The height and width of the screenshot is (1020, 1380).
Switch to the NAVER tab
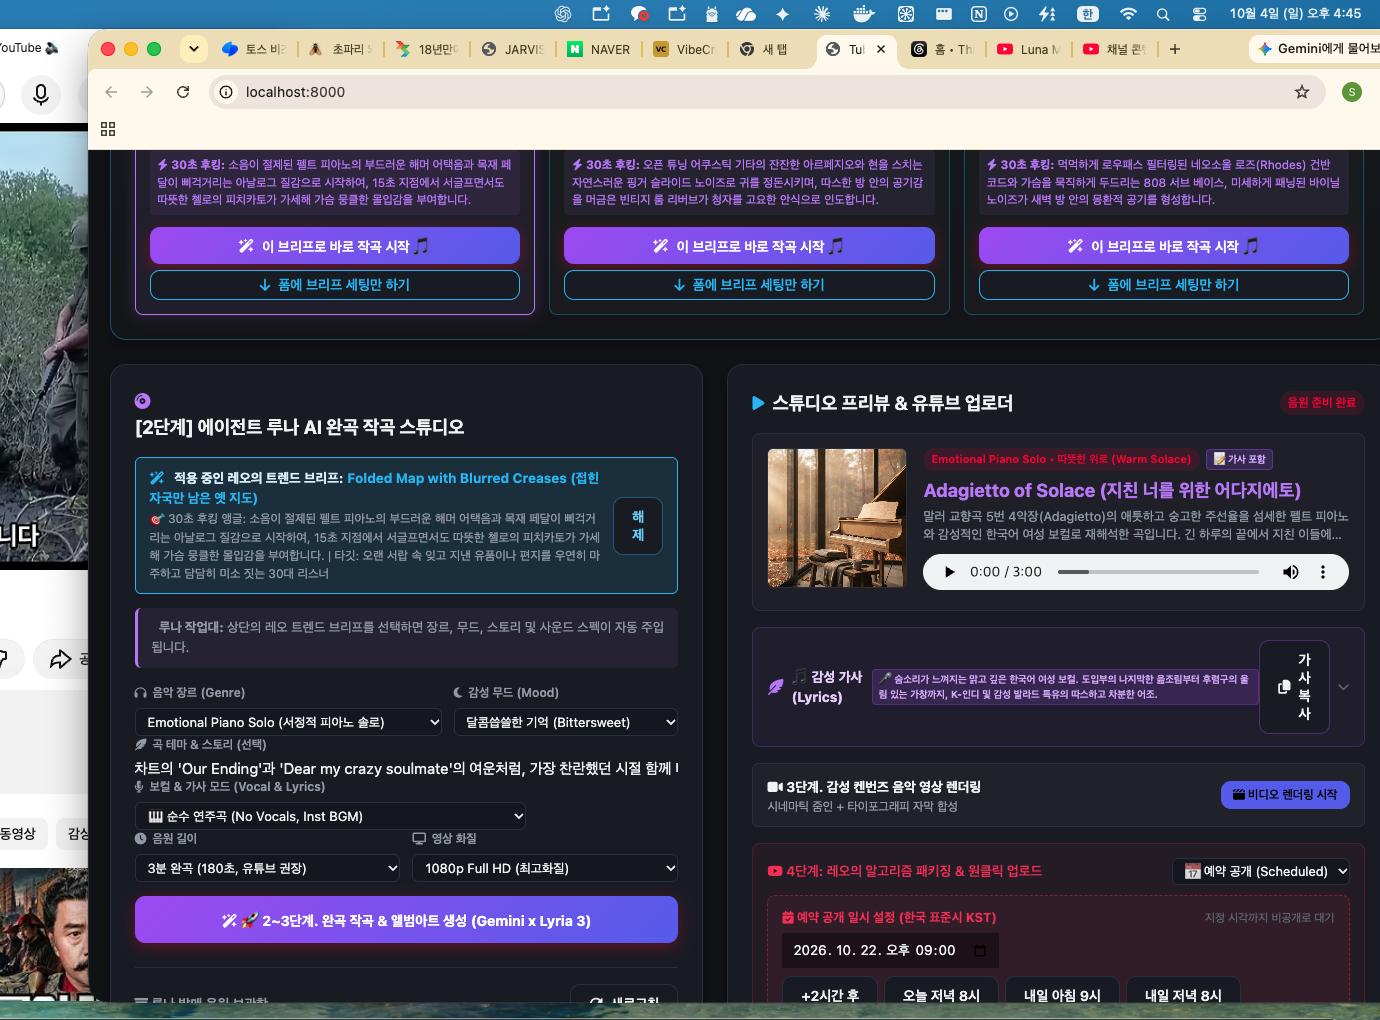coord(599,49)
